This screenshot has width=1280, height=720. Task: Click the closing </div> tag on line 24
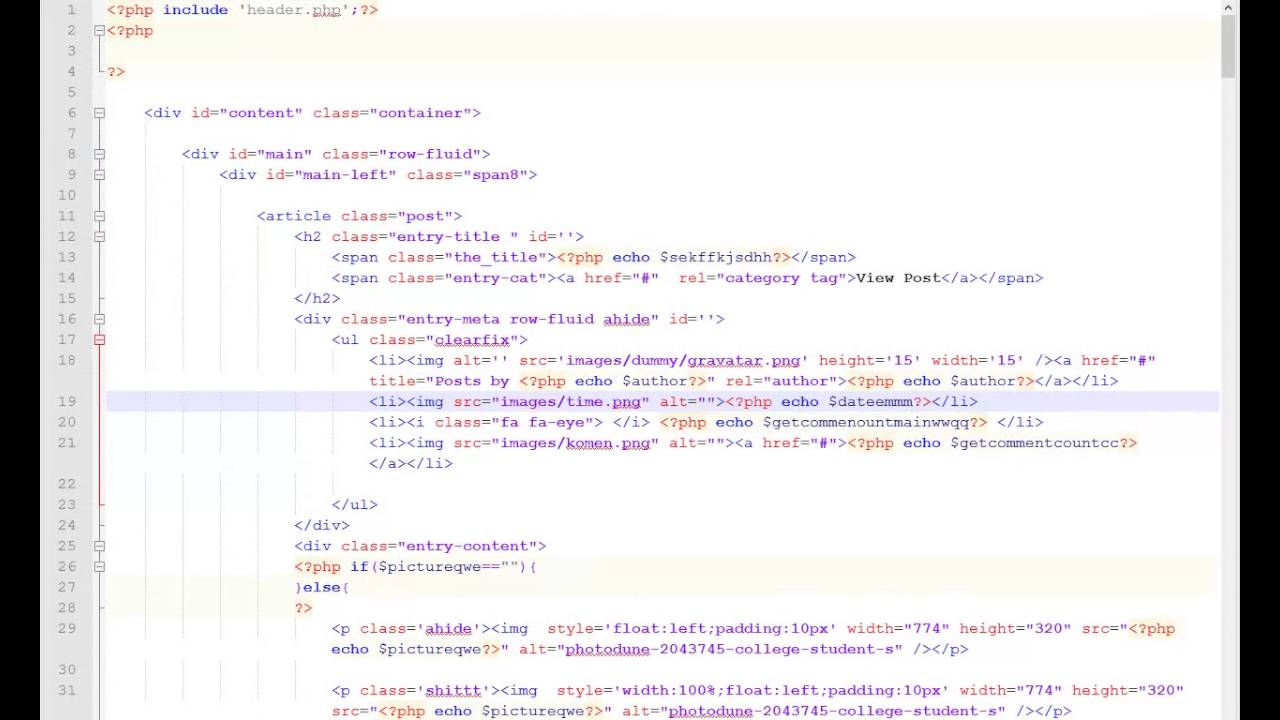322,525
